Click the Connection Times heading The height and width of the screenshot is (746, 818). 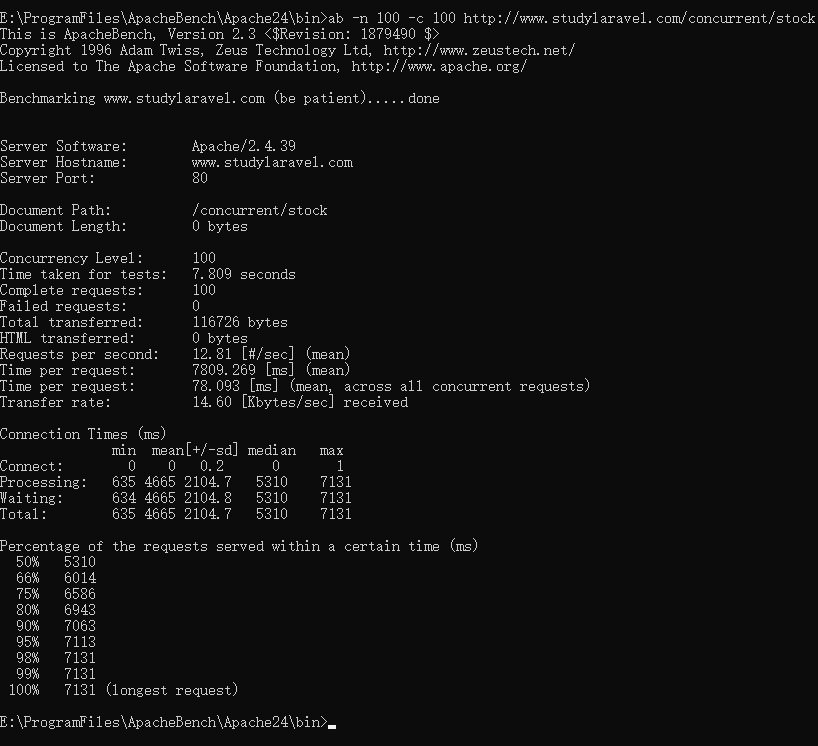(x=83, y=434)
